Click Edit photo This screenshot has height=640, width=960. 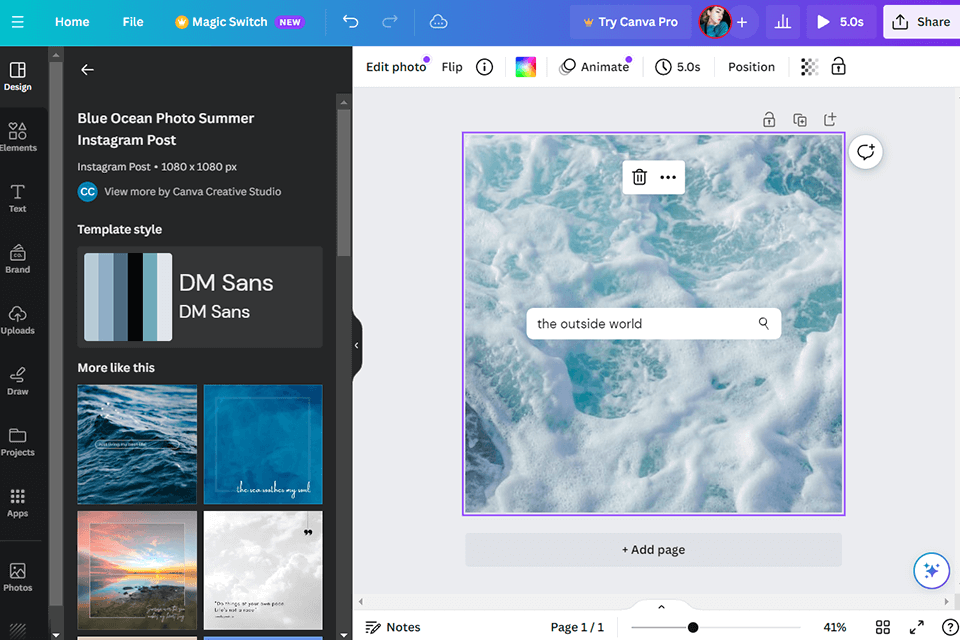(x=396, y=67)
